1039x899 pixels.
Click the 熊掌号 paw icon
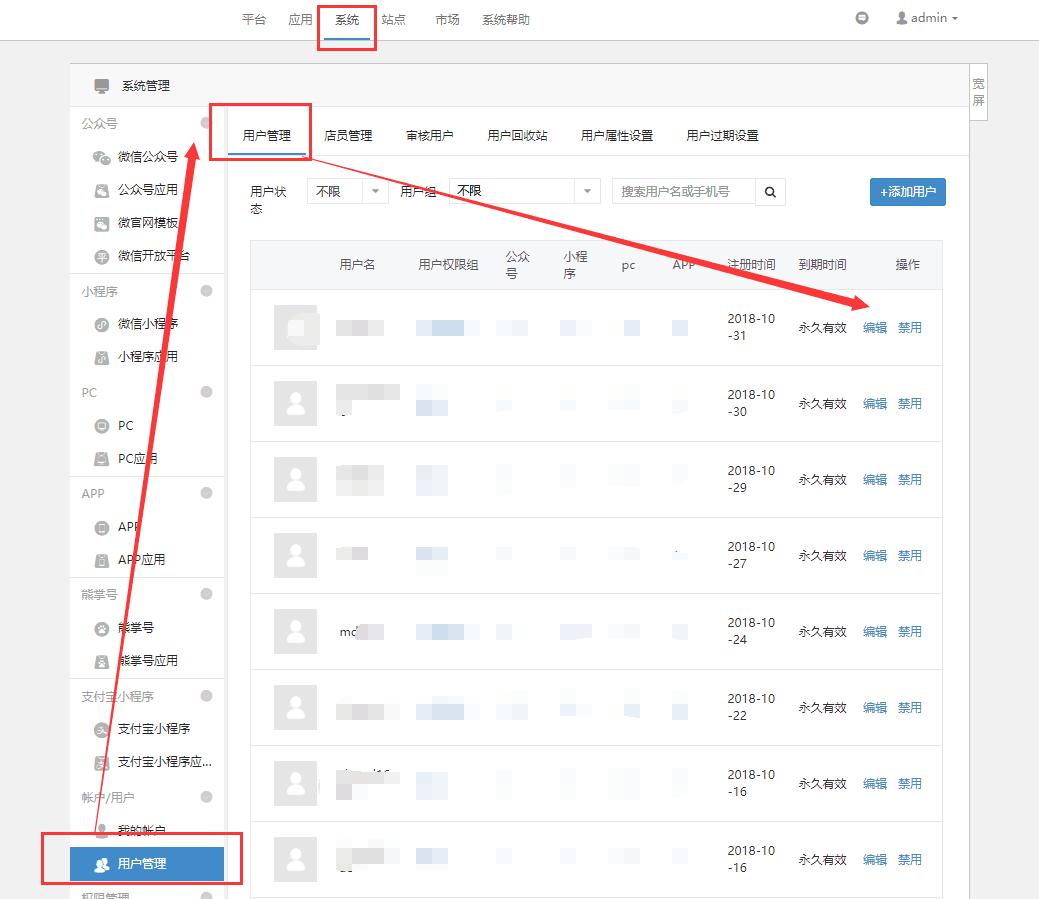pyautogui.click(x=101, y=628)
